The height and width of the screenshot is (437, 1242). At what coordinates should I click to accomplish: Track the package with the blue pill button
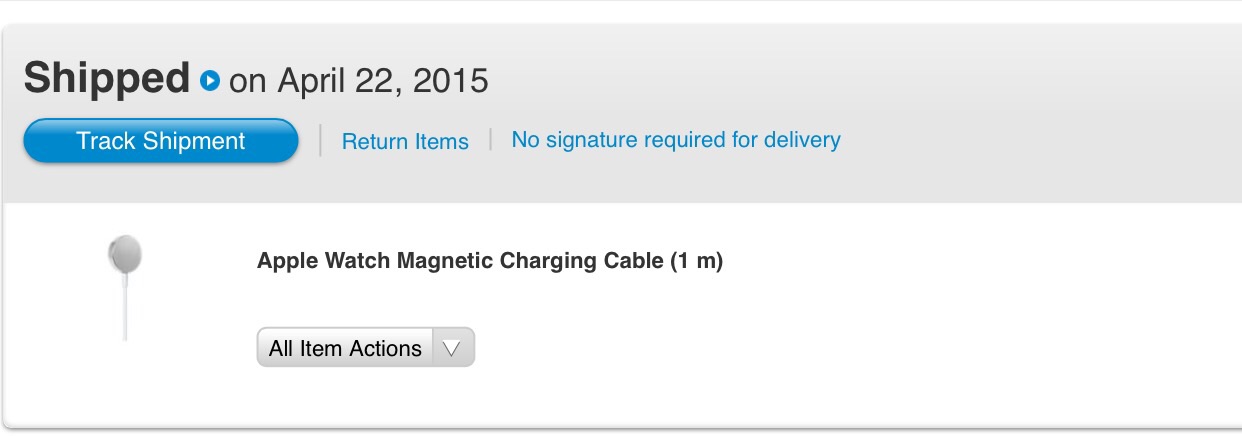pyautogui.click(x=161, y=141)
